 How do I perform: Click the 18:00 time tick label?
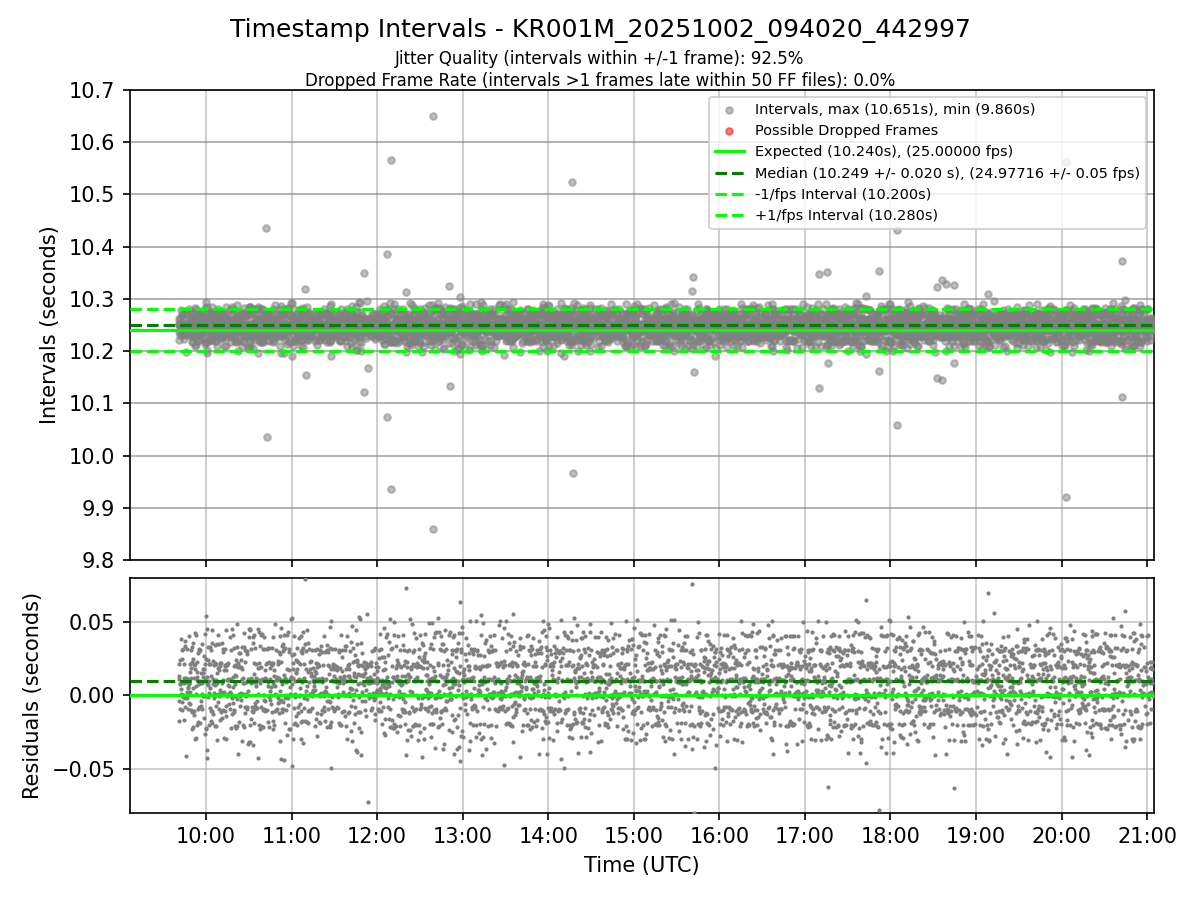click(x=890, y=836)
